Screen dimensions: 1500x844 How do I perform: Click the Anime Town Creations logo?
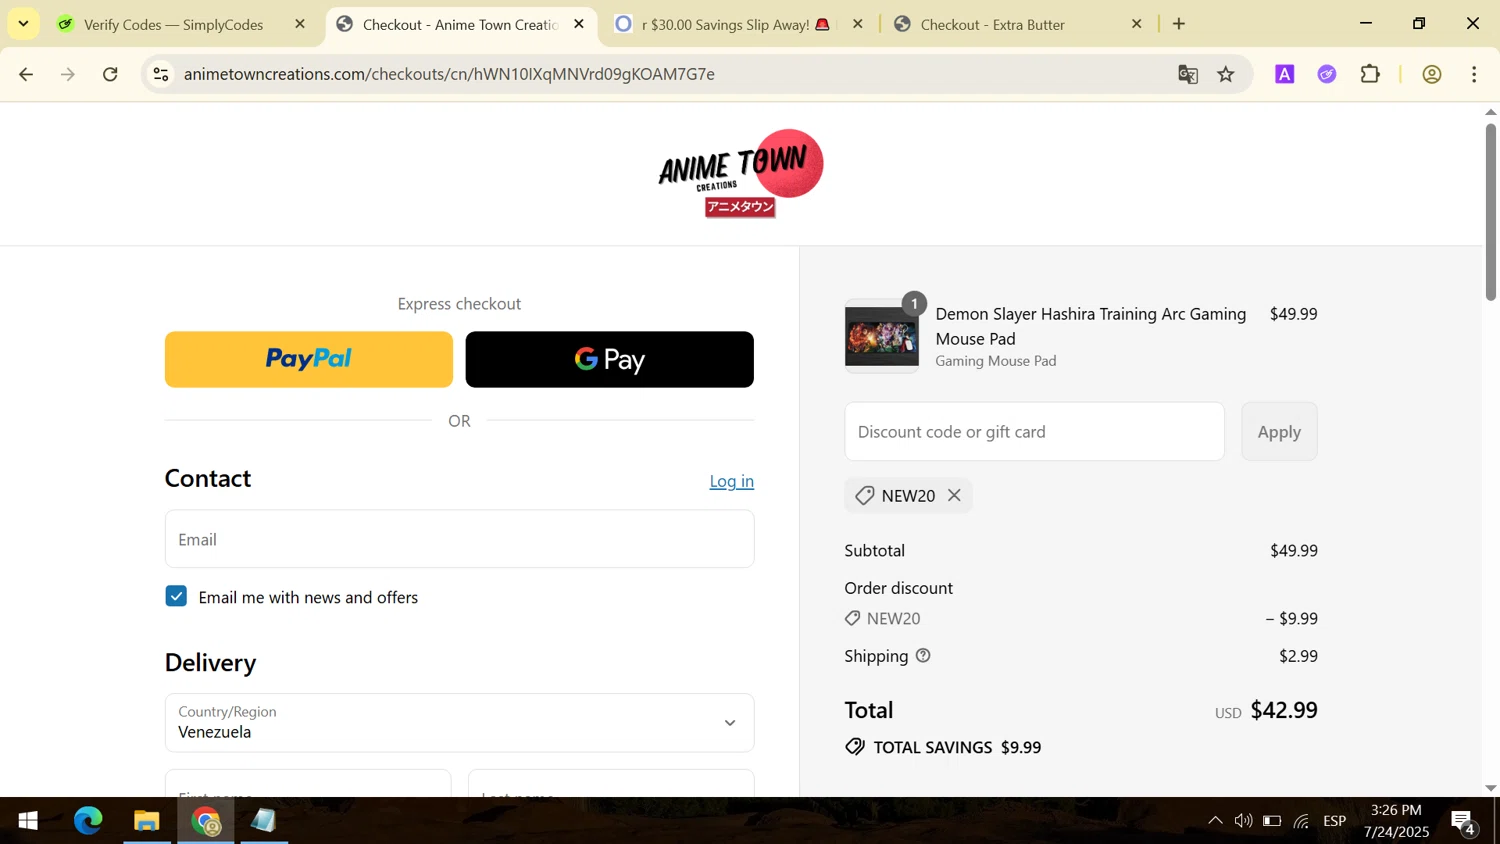point(741,173)
